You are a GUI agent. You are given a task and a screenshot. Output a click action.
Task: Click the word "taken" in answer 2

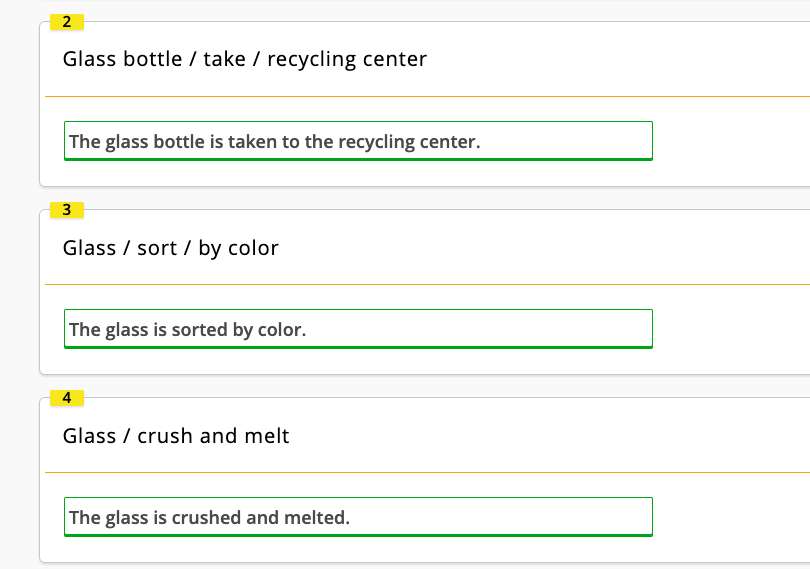tap(253, 142)
